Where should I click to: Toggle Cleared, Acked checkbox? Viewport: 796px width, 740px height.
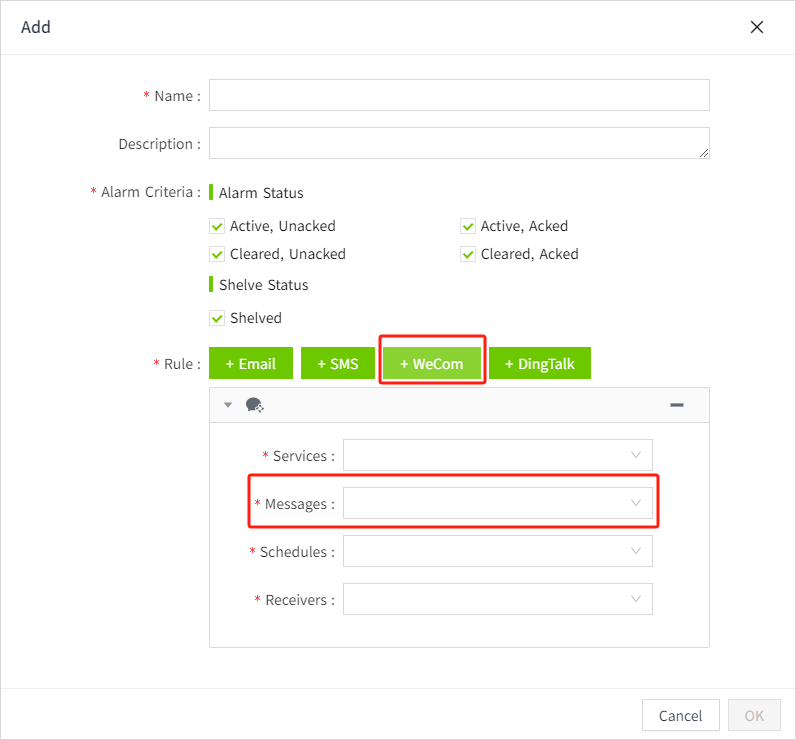point(468,254)
